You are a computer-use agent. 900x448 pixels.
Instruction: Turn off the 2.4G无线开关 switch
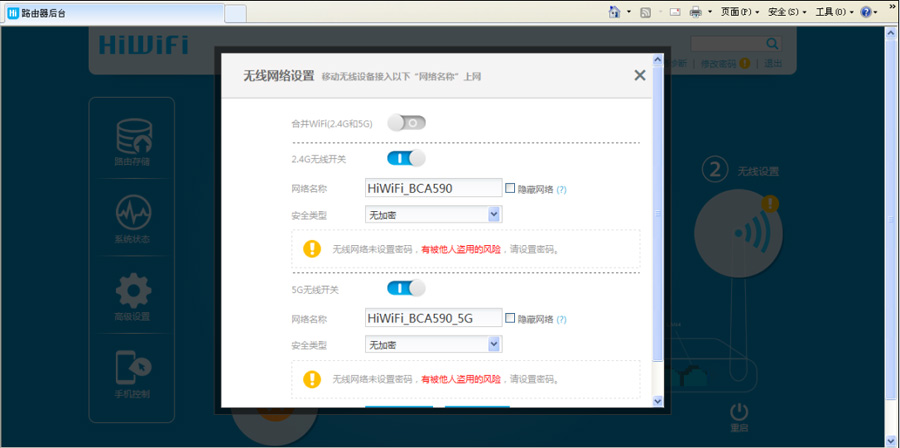(x=407, y=158)
